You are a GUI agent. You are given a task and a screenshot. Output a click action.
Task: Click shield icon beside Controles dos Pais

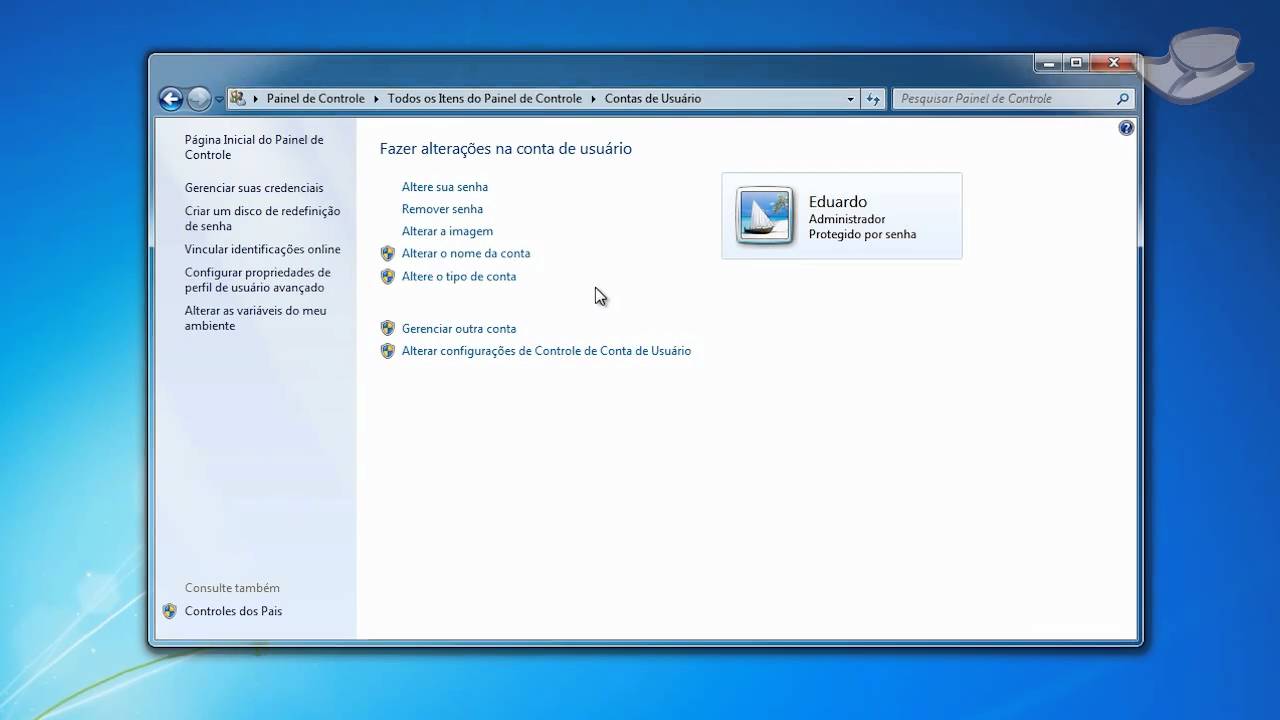pyautogui.click(x=170, y=611)
